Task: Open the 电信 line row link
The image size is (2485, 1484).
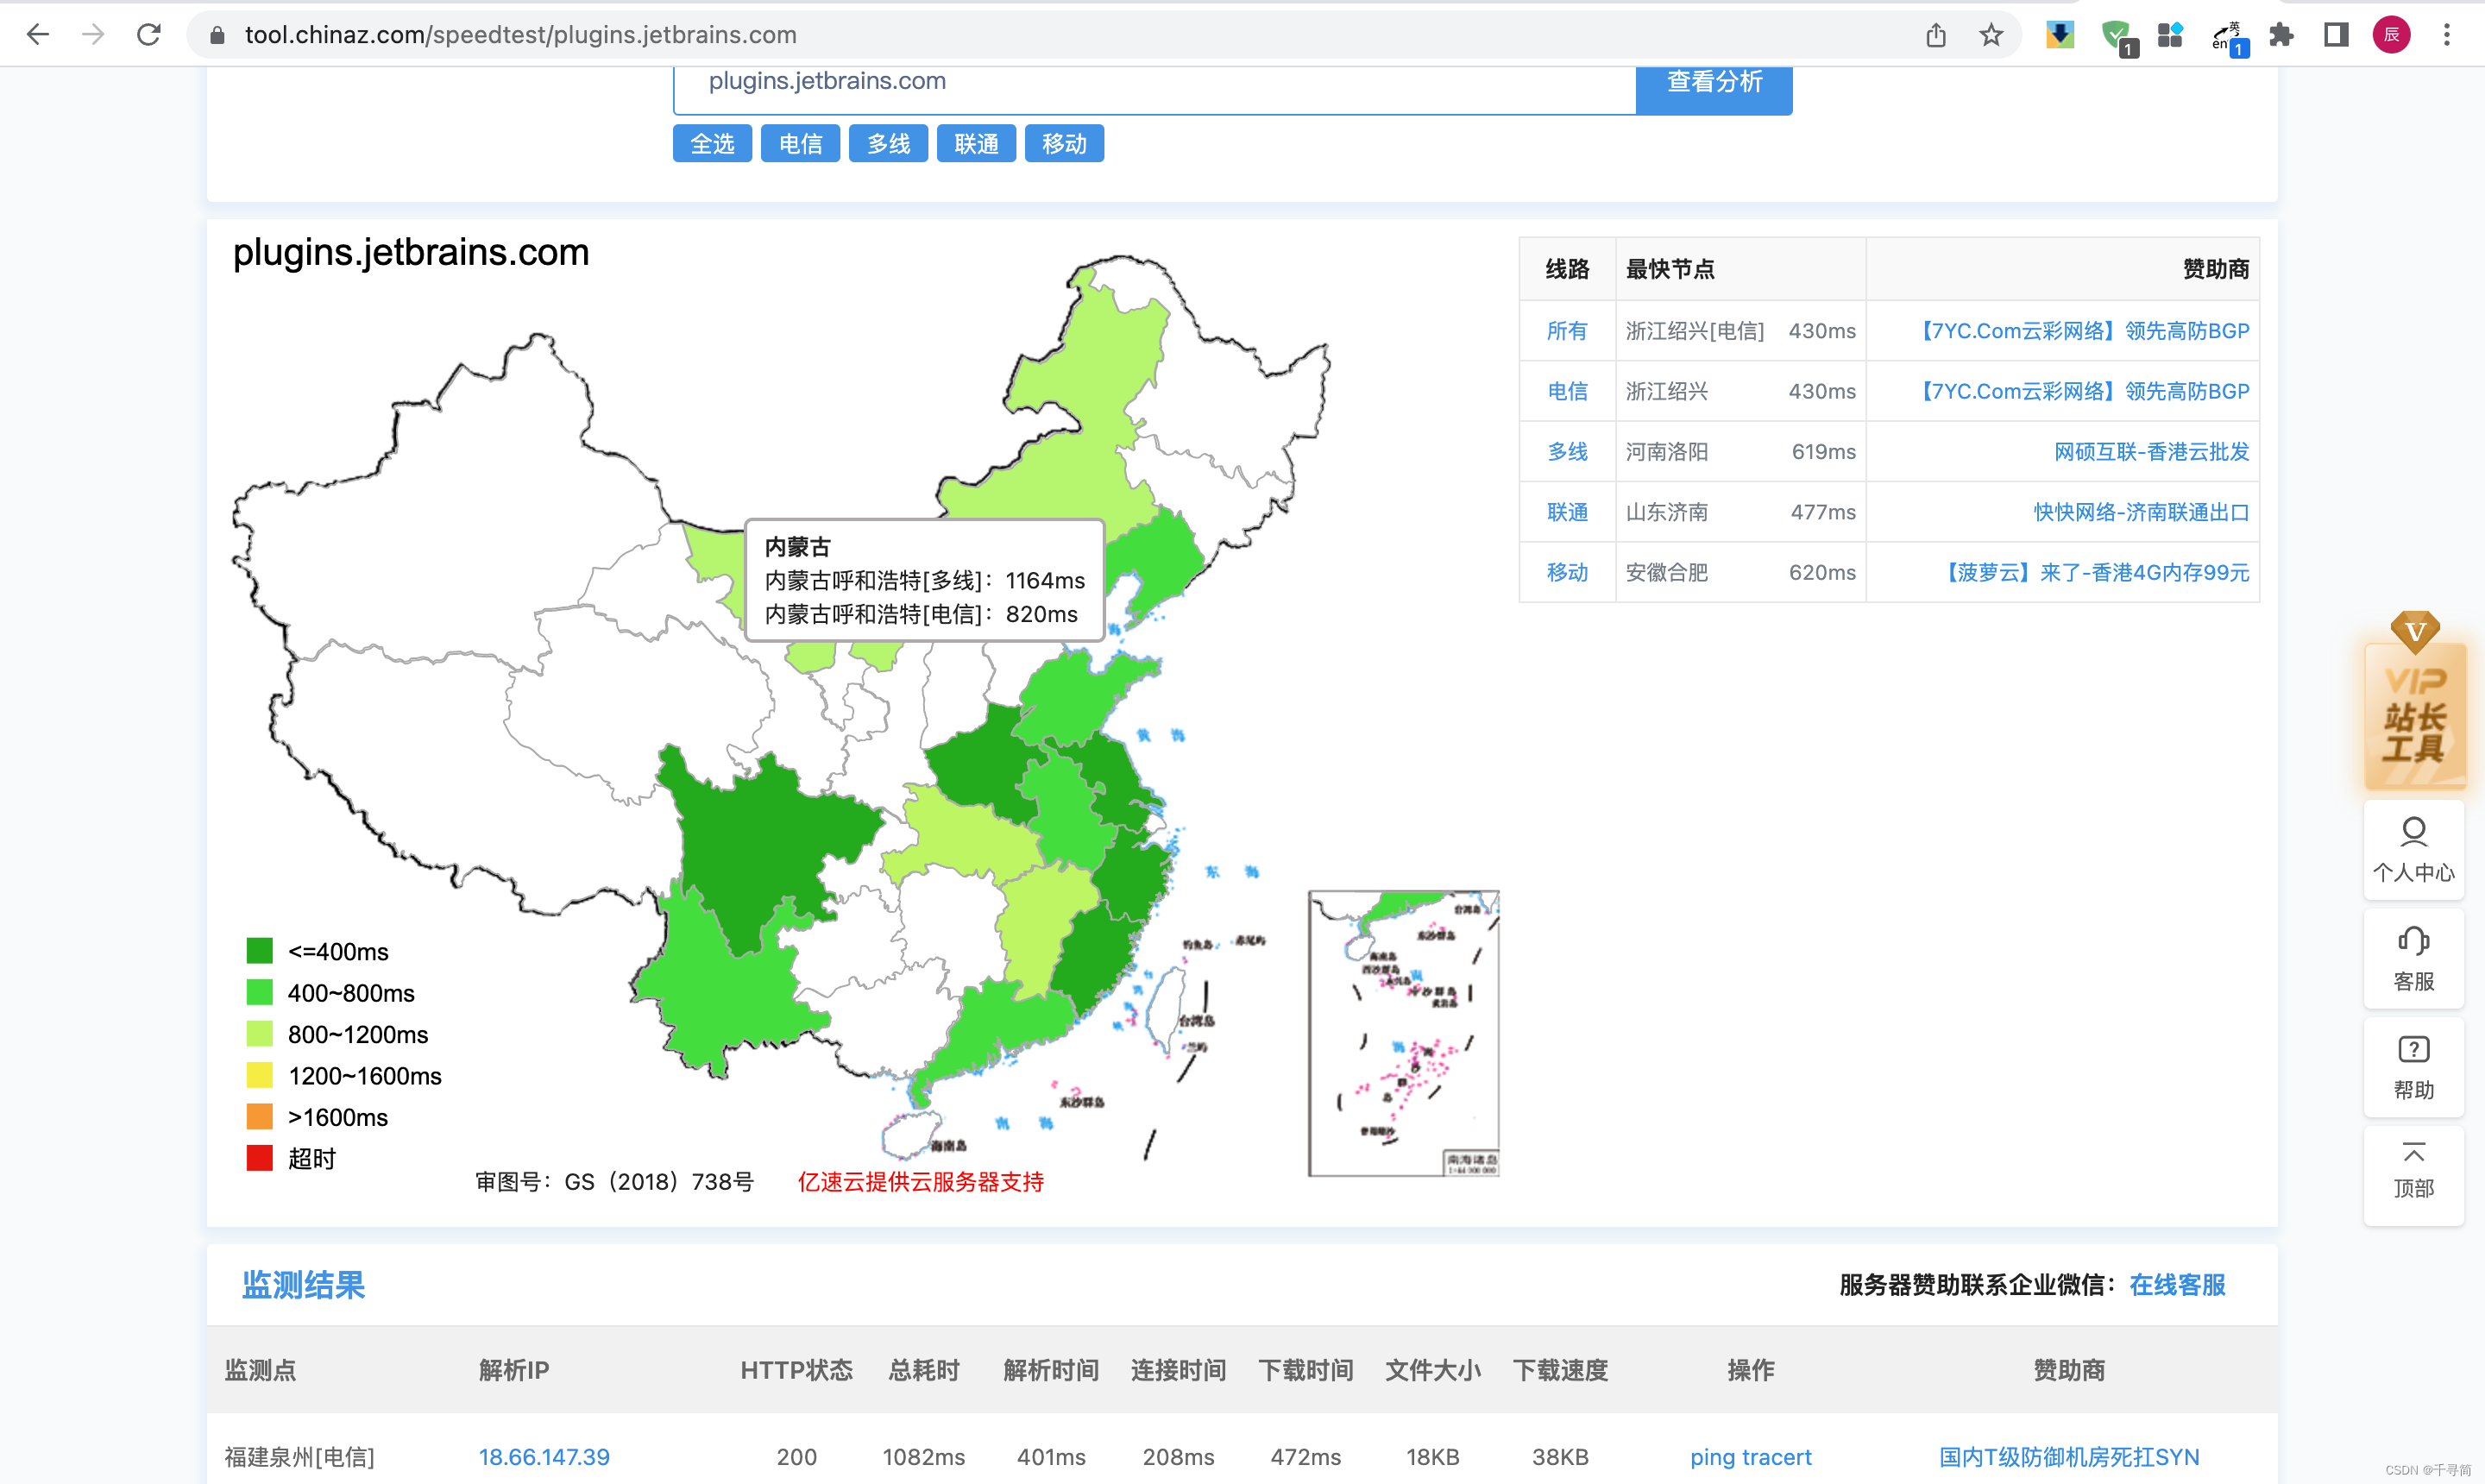Action: pyautogui.click(x=1567, y=391)
